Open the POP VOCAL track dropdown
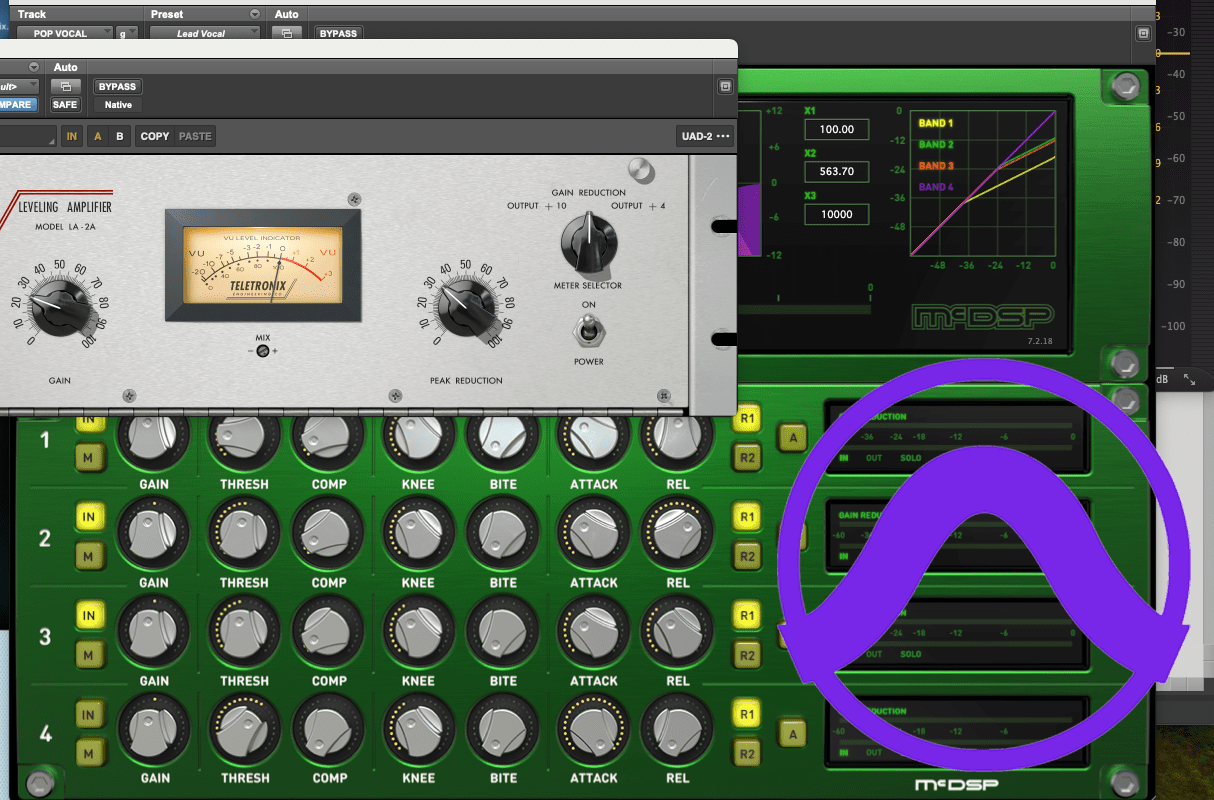Viewport: 1214px width, 800px height. (65, 33)
